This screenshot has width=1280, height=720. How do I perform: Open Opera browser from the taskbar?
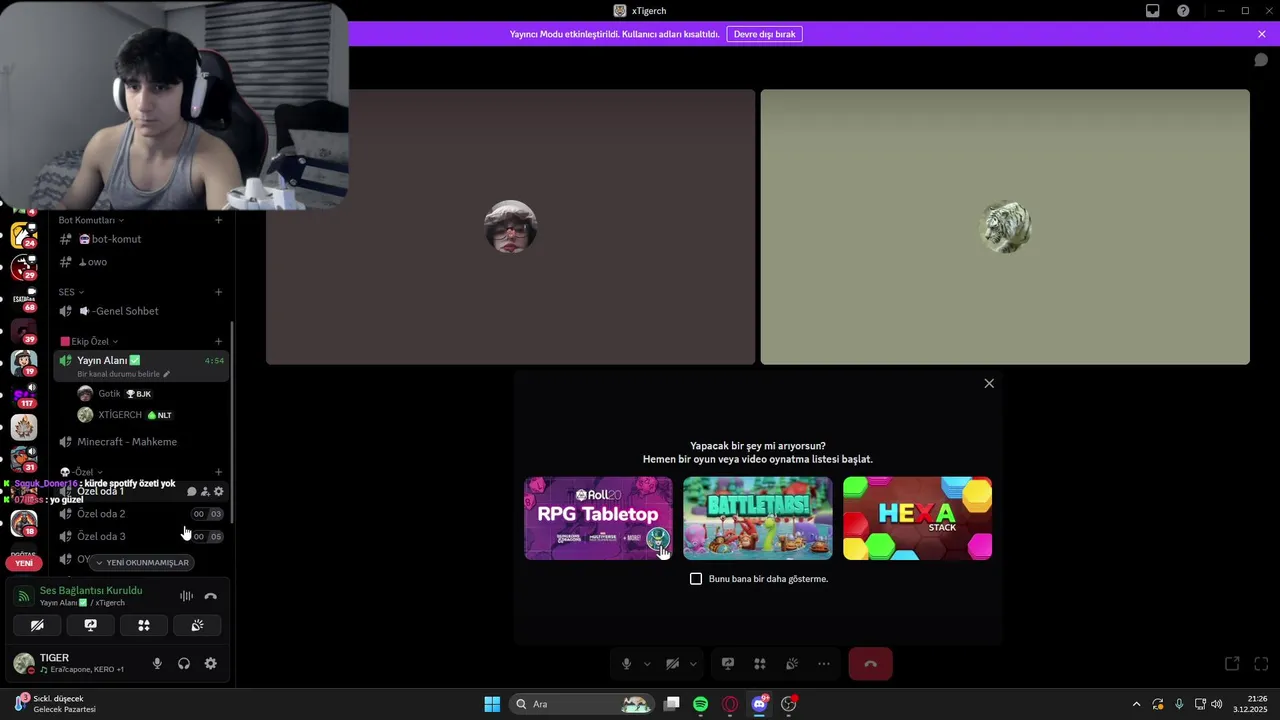pyautogui.click(x=730, y=704)
